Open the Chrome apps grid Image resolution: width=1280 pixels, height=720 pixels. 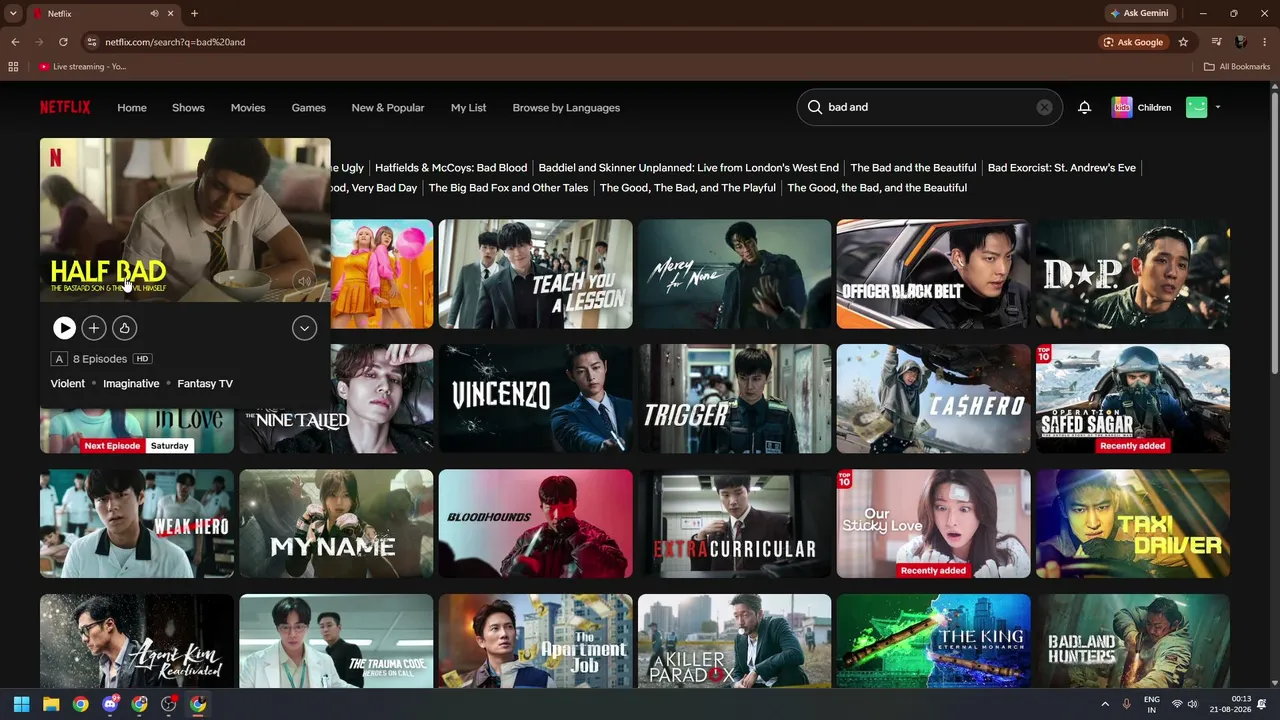(x=13, y=67)
